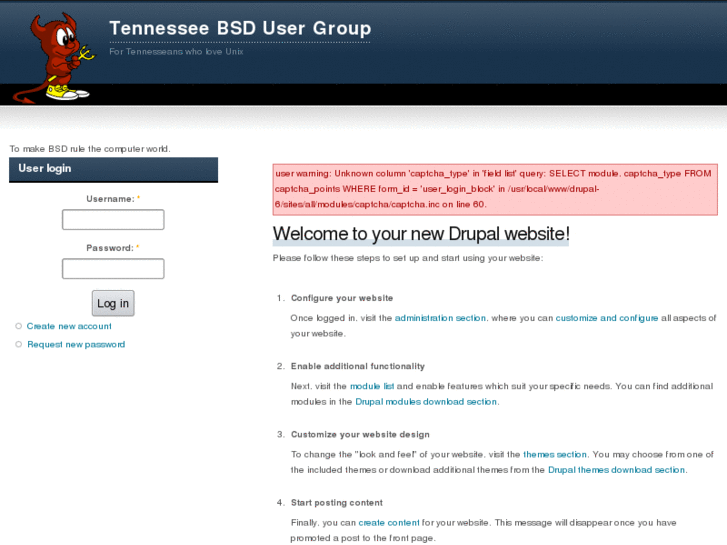
Task: Click 'To make BSD rule the computer world.' text
Action: point(90,149)
